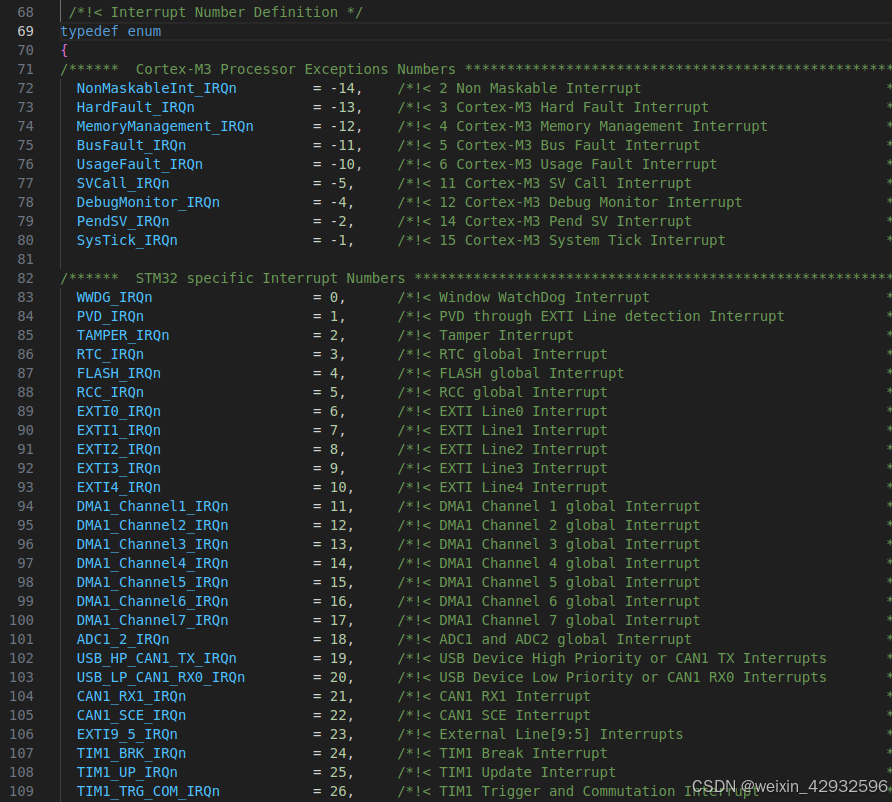
Task: Click RTC_IRQn identifier
Action: 110,354
